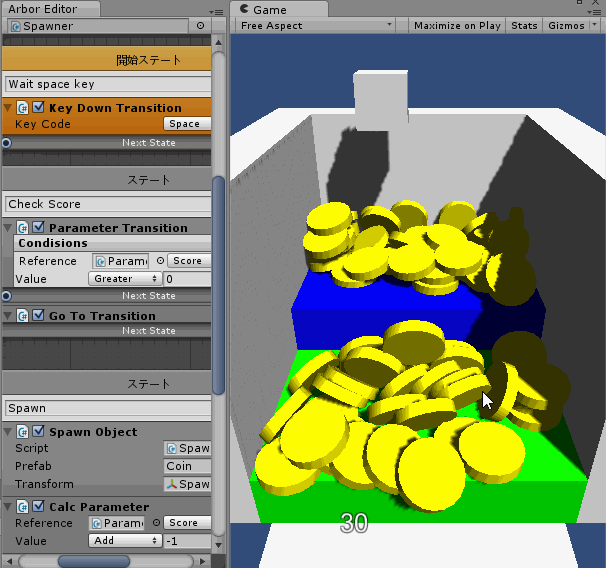Screen dimensions: 606x568
Task: Click the Next State bar under Key Down Transition
Action: point(107,143)
